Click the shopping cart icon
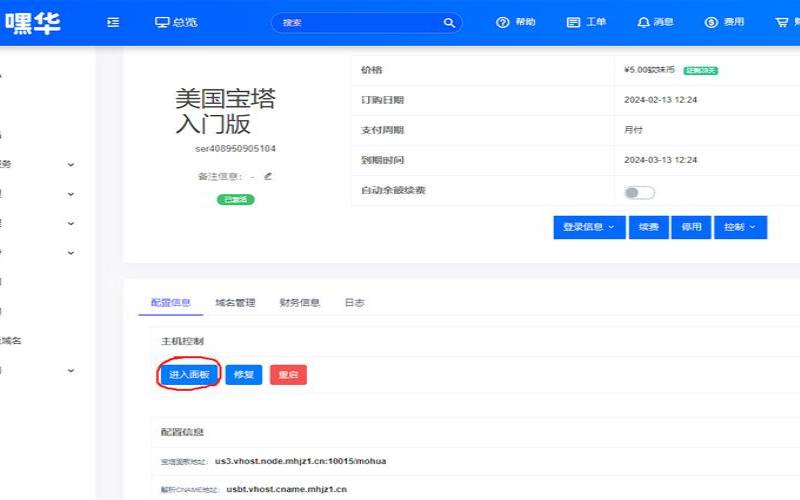Viewport: 800px width, 500px height. [x=781, y=22]
